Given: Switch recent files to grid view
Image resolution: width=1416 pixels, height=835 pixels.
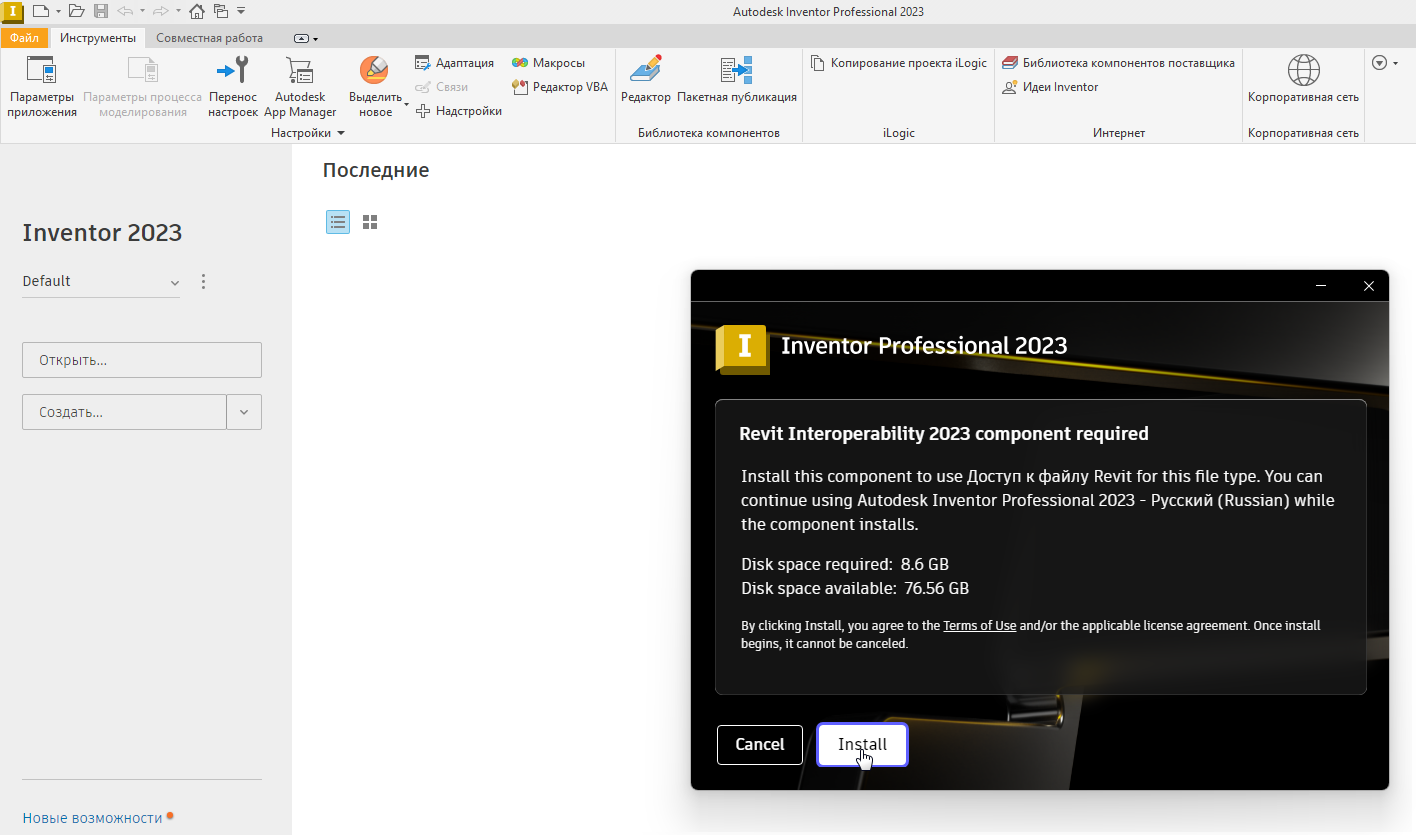Looking at the screenshot, I should point(370,222).
